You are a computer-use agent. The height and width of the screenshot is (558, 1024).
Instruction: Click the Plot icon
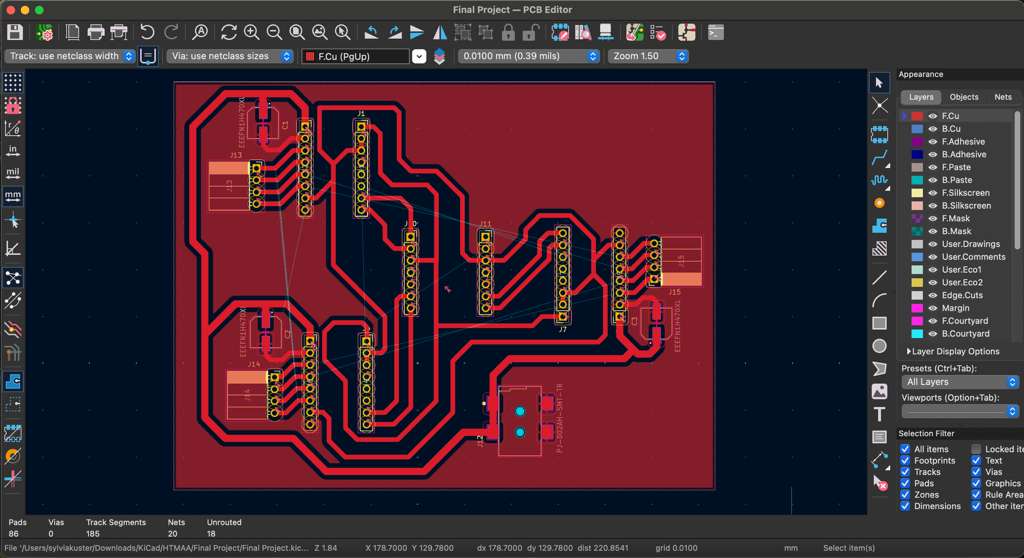pos(119,32)
